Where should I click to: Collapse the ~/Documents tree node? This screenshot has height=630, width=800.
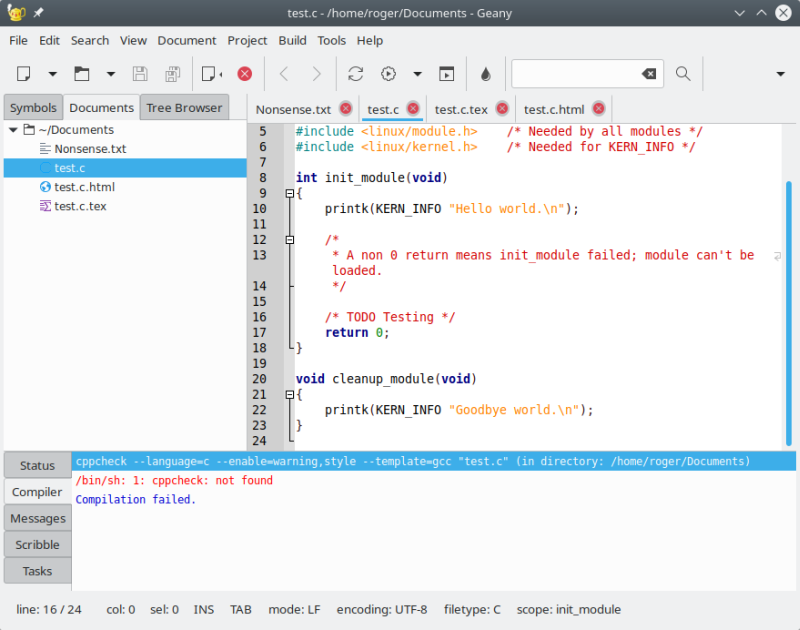click(13, 130)
